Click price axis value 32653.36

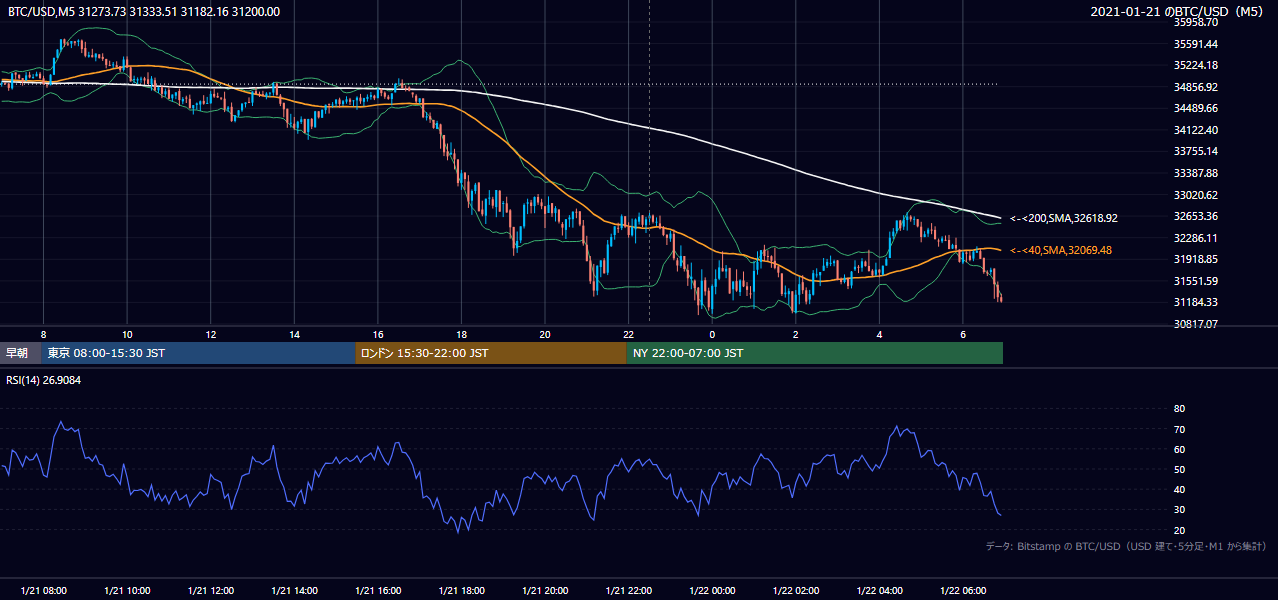(1195, 216)
